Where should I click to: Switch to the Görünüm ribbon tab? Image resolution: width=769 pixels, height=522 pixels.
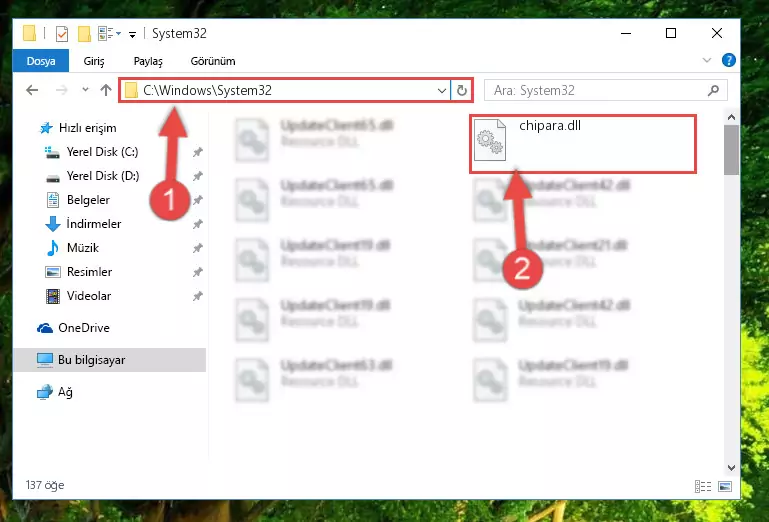tap(213, 61)
